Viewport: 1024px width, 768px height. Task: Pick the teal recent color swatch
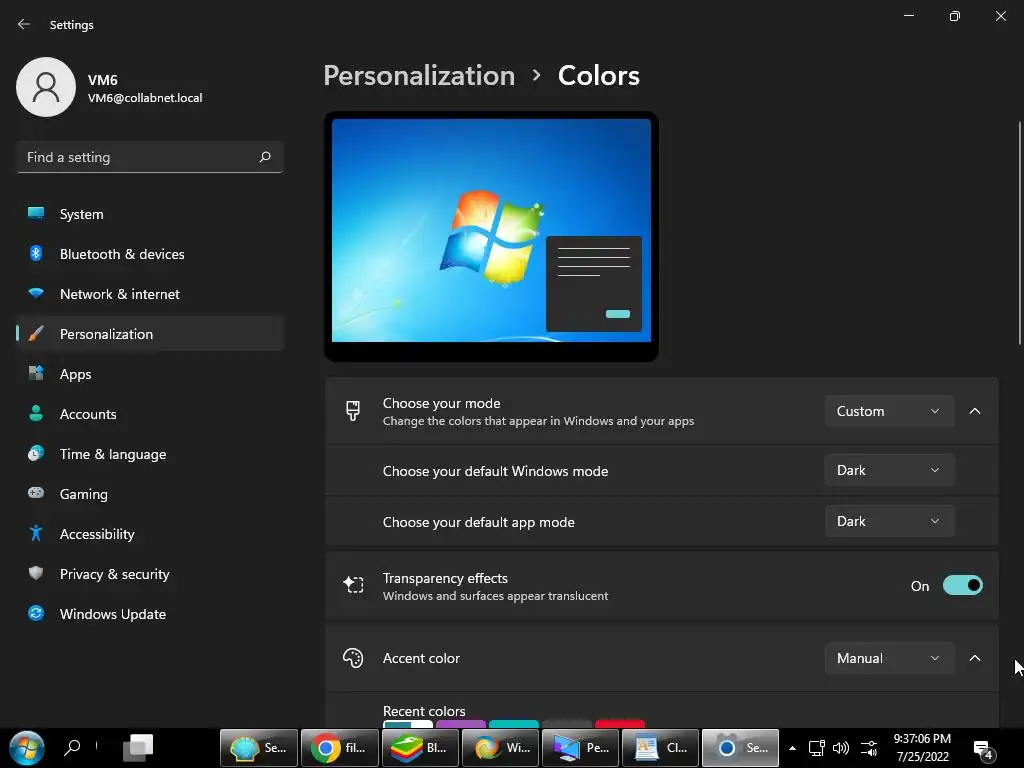(513, 724)
